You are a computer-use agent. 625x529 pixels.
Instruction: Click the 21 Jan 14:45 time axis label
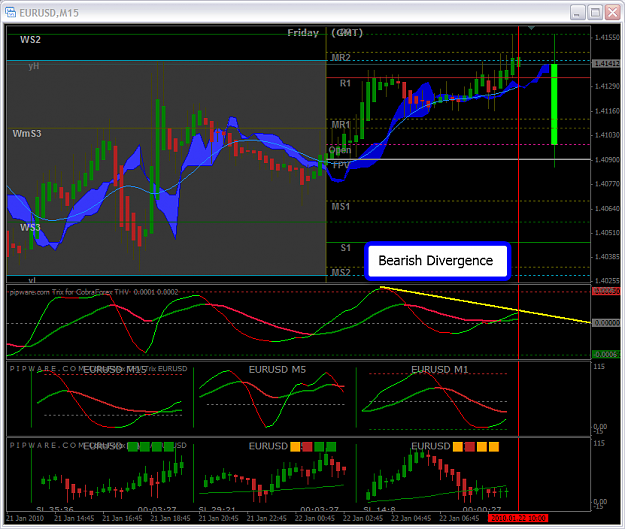(x=74, y=518)
